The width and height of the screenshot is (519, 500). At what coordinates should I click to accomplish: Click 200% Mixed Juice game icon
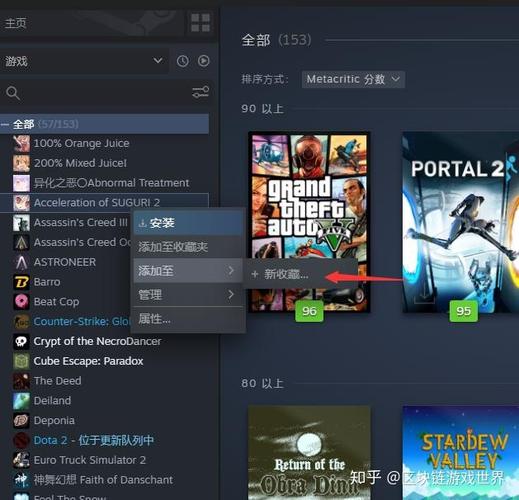21,163
